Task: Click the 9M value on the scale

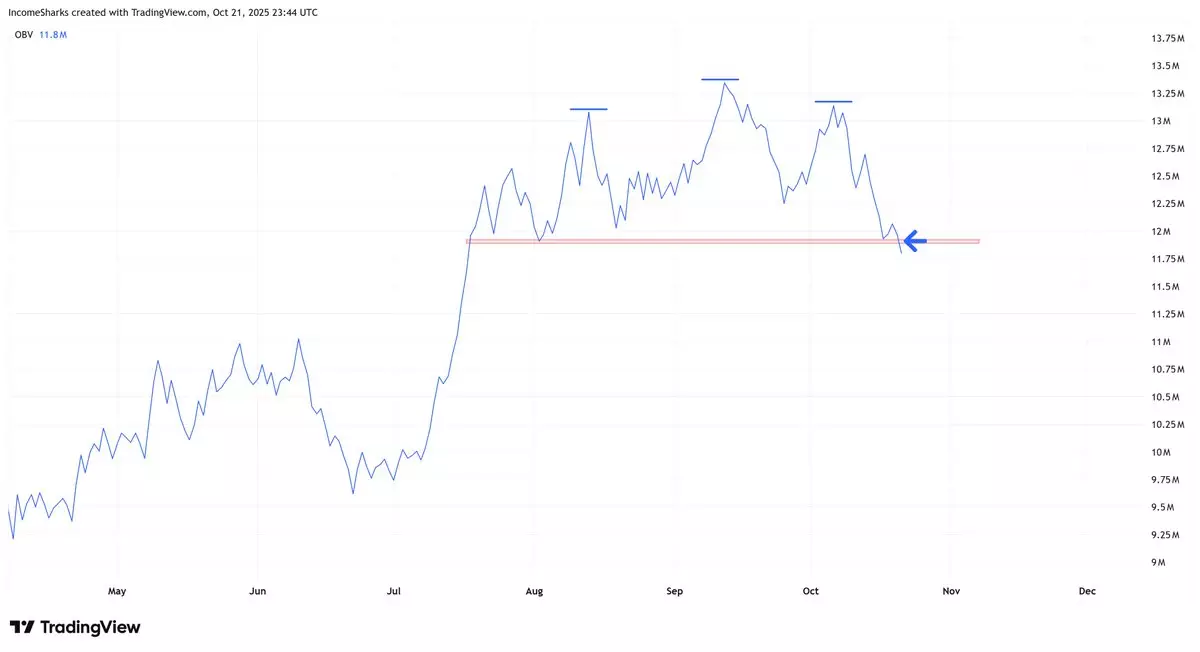Action: point(1131,562)
